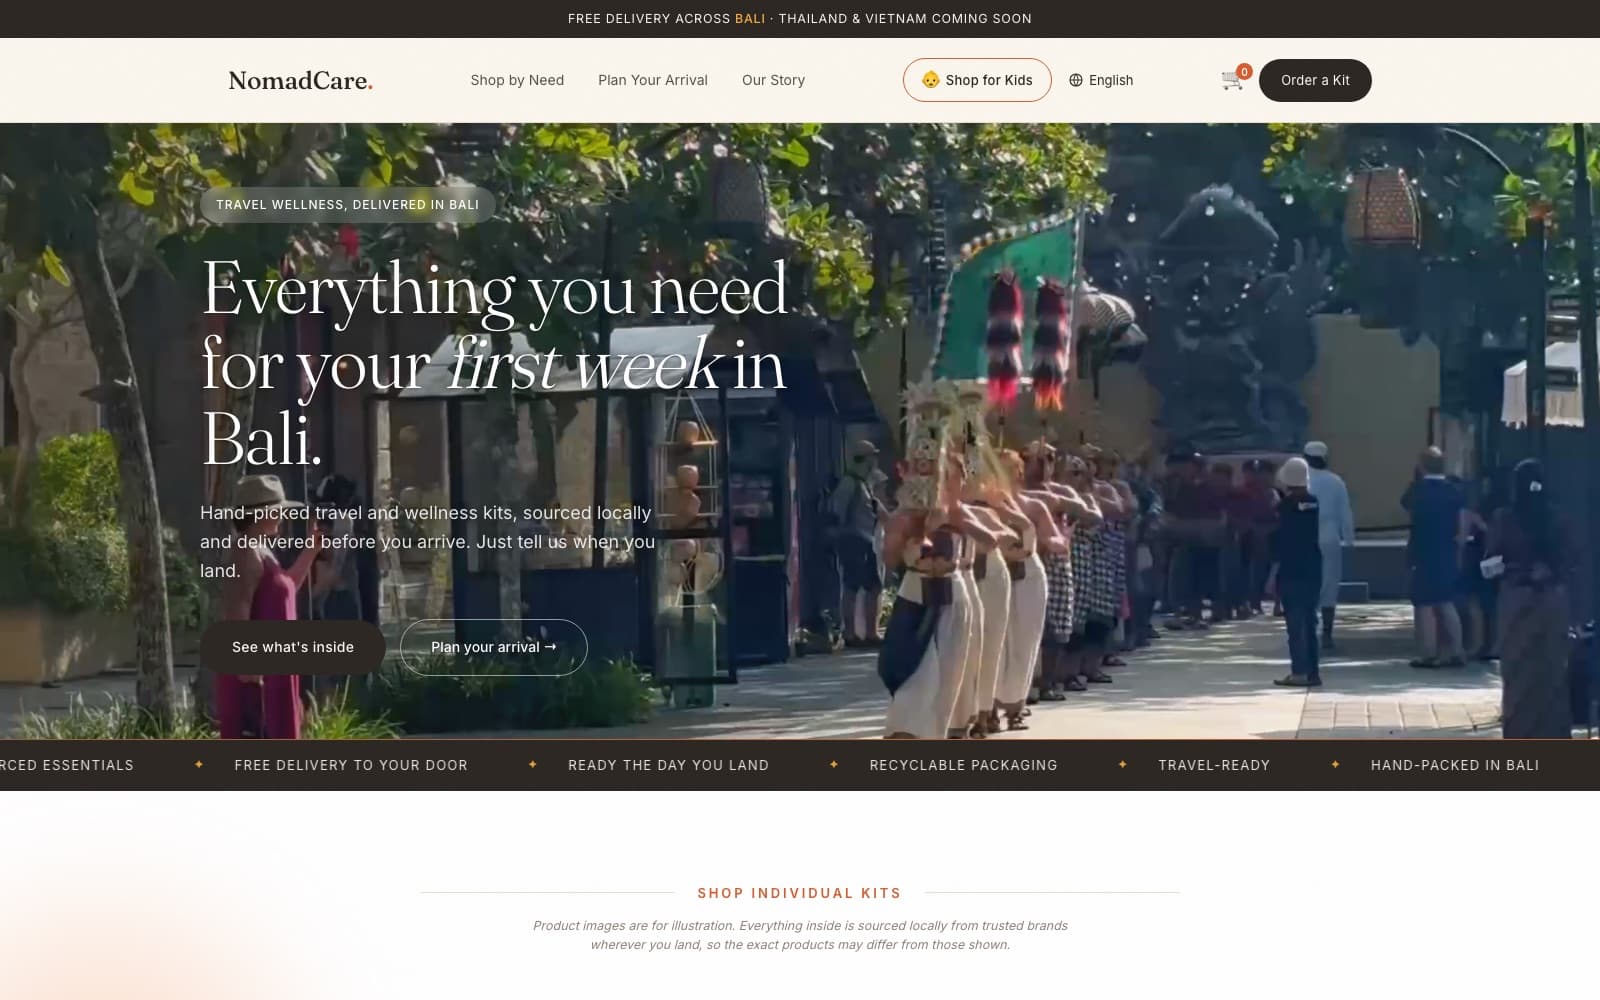
Task: Click the hero headline about first week in Bali
Action: 495,362
